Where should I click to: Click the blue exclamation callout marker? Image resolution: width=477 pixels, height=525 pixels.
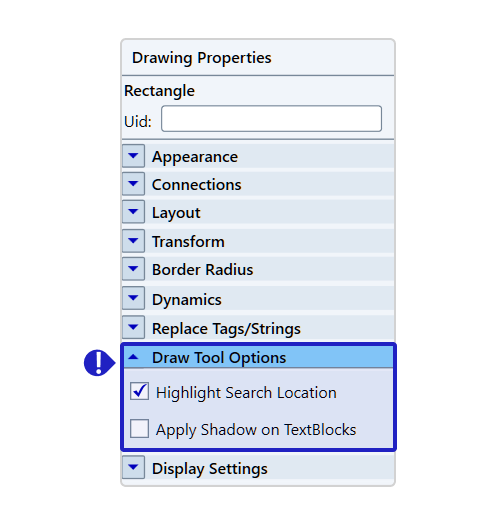tap(99, 363)
